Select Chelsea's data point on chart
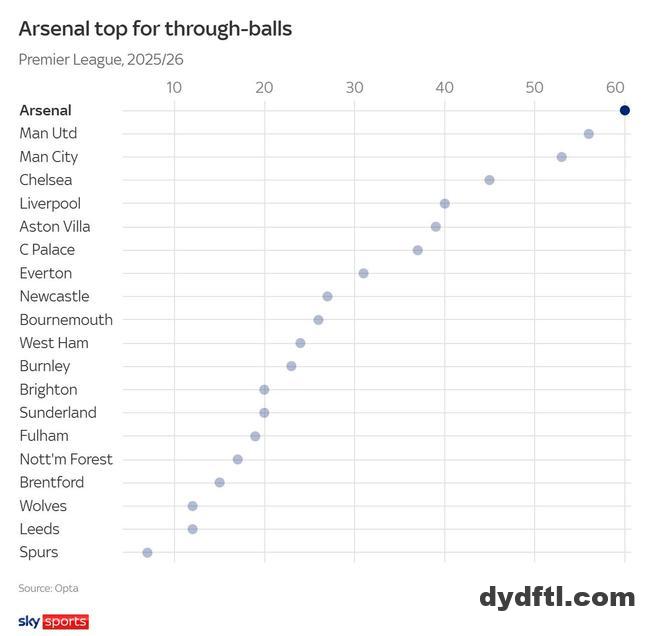The height and width of the screenshot is (636, 660). point(489,180)
